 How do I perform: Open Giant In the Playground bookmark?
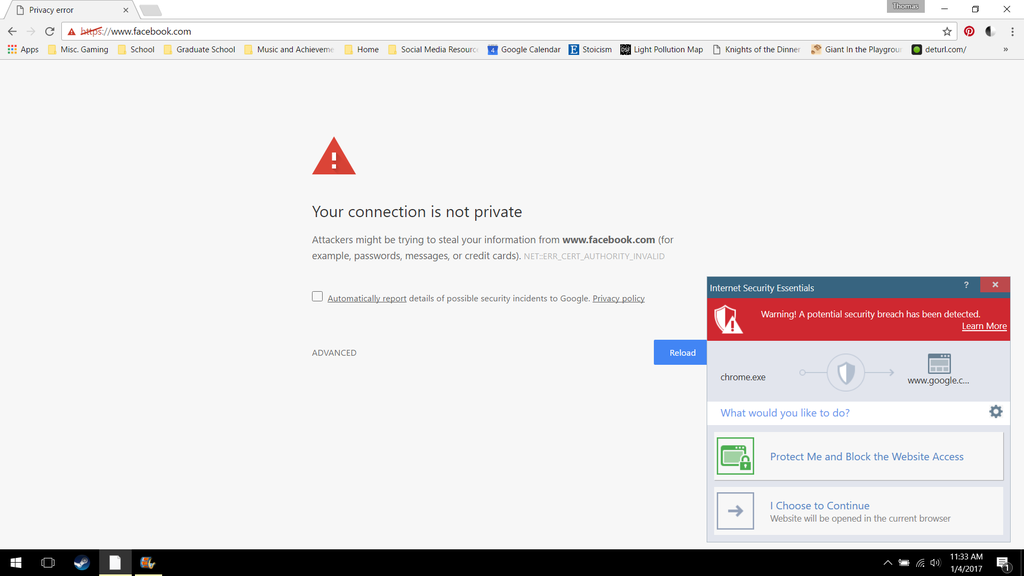(856, 50)
